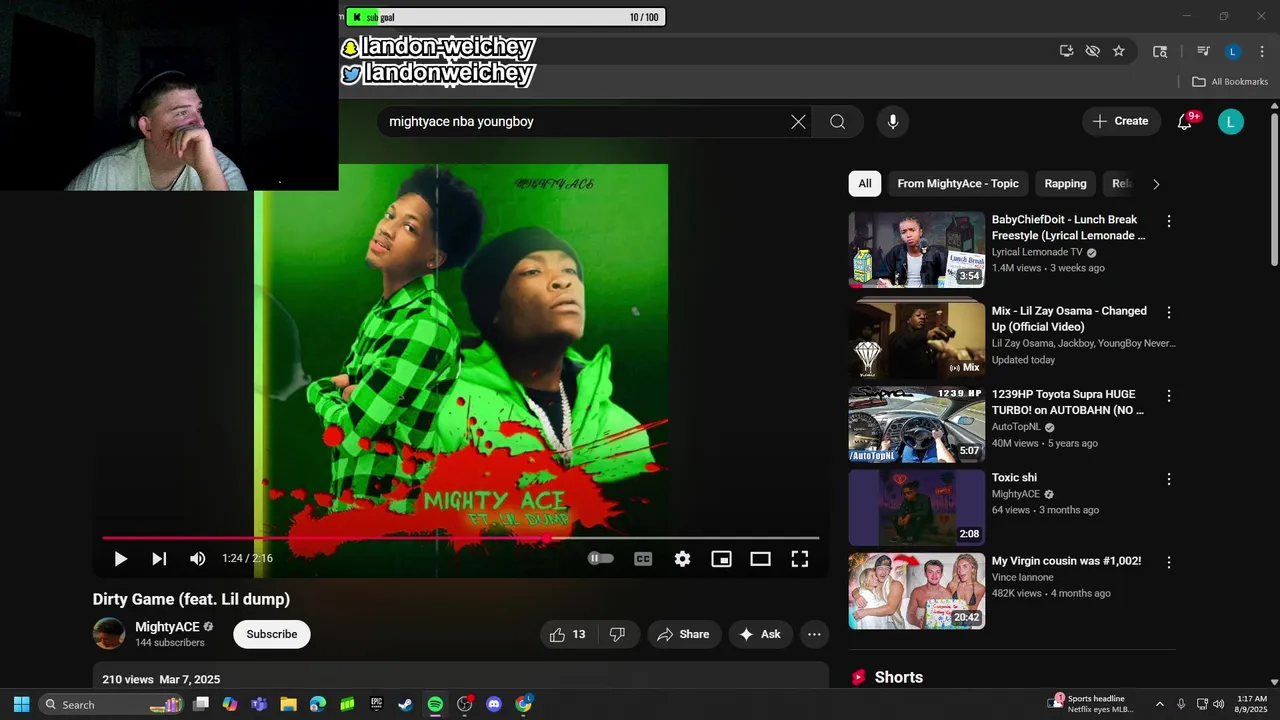Select the All filter chip
The width and height of the screenshot is (1280, 720).
(865, 184)
